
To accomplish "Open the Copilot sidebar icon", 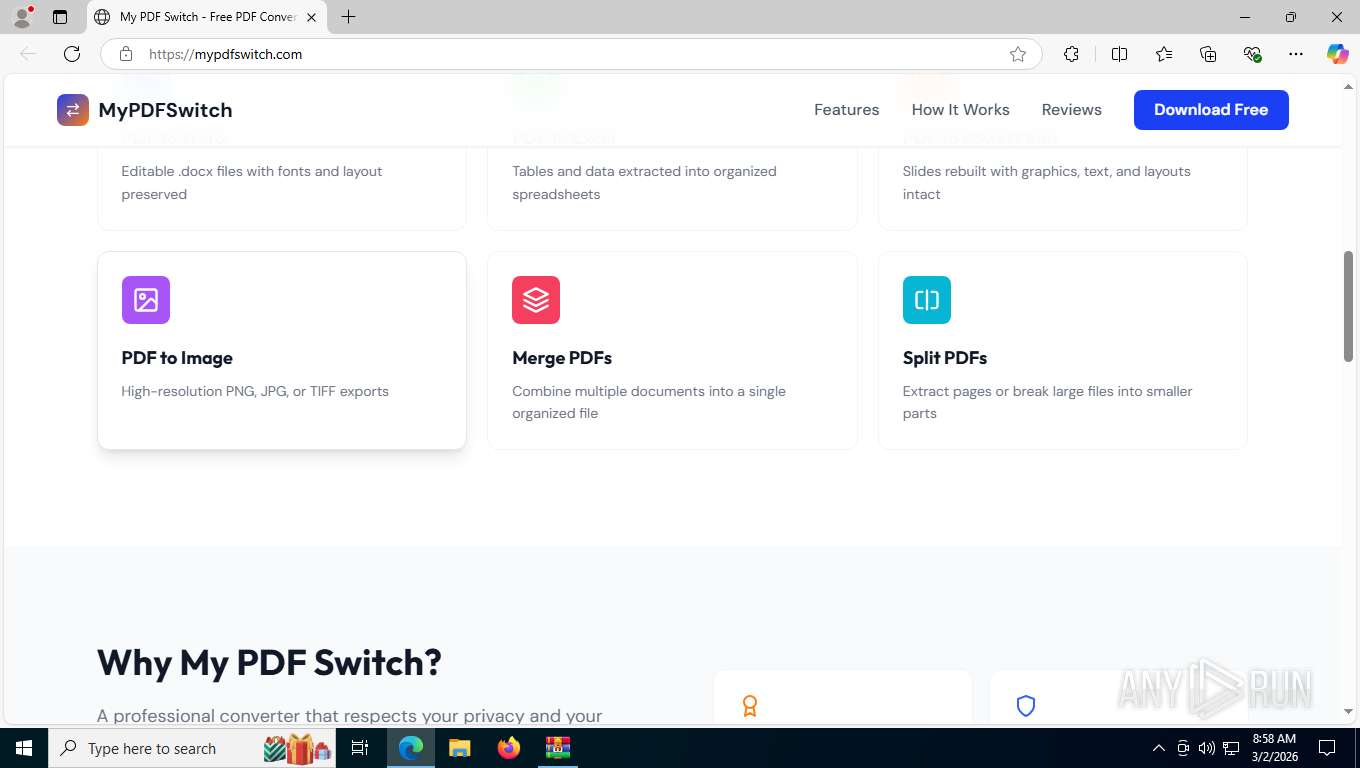I will pos(1337,54).
